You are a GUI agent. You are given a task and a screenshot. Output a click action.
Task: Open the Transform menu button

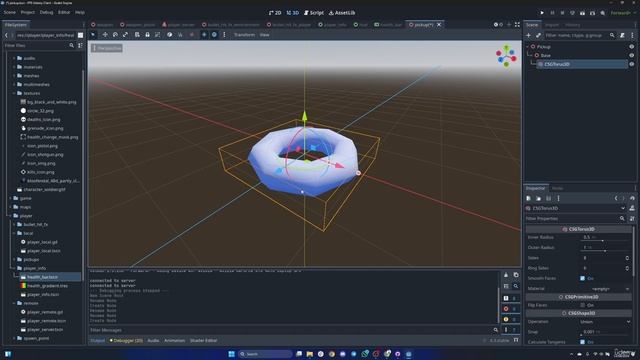[x=244, y=35]
